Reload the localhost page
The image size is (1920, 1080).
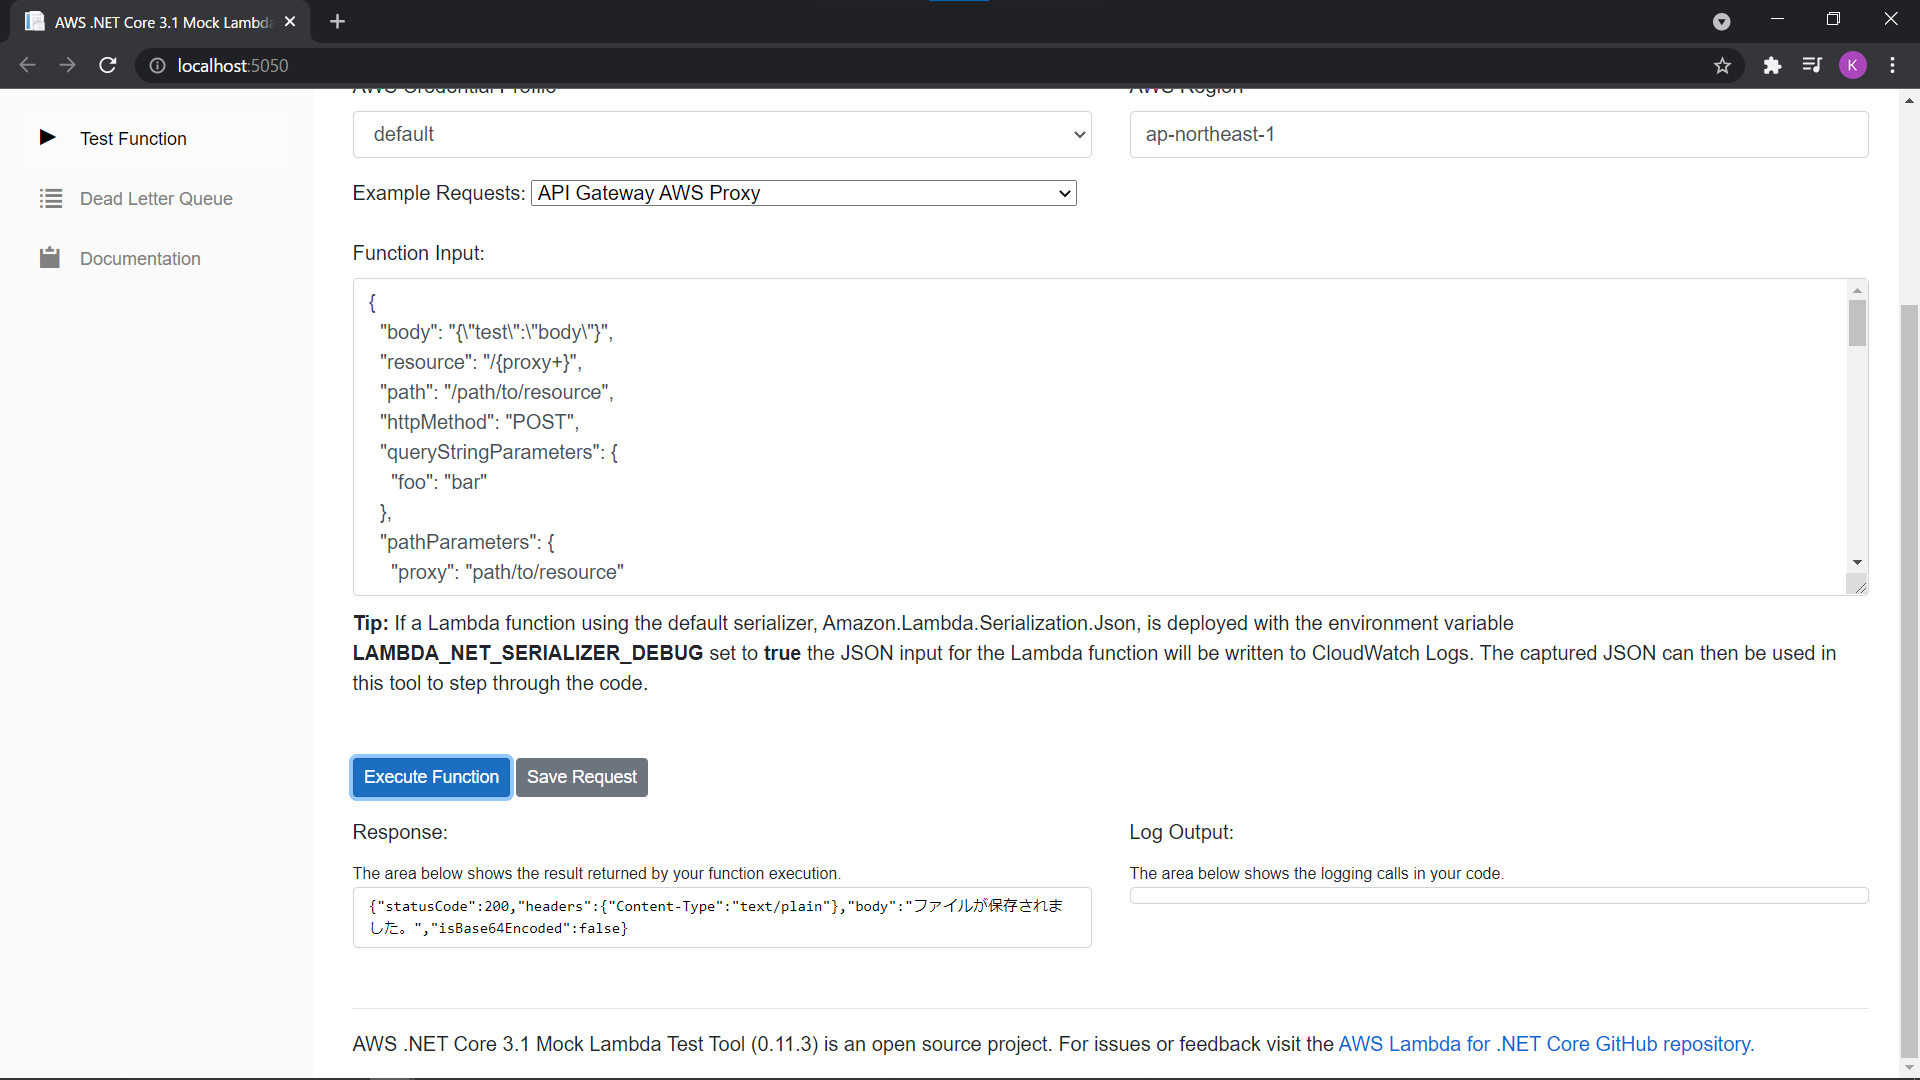pos(108,65)
